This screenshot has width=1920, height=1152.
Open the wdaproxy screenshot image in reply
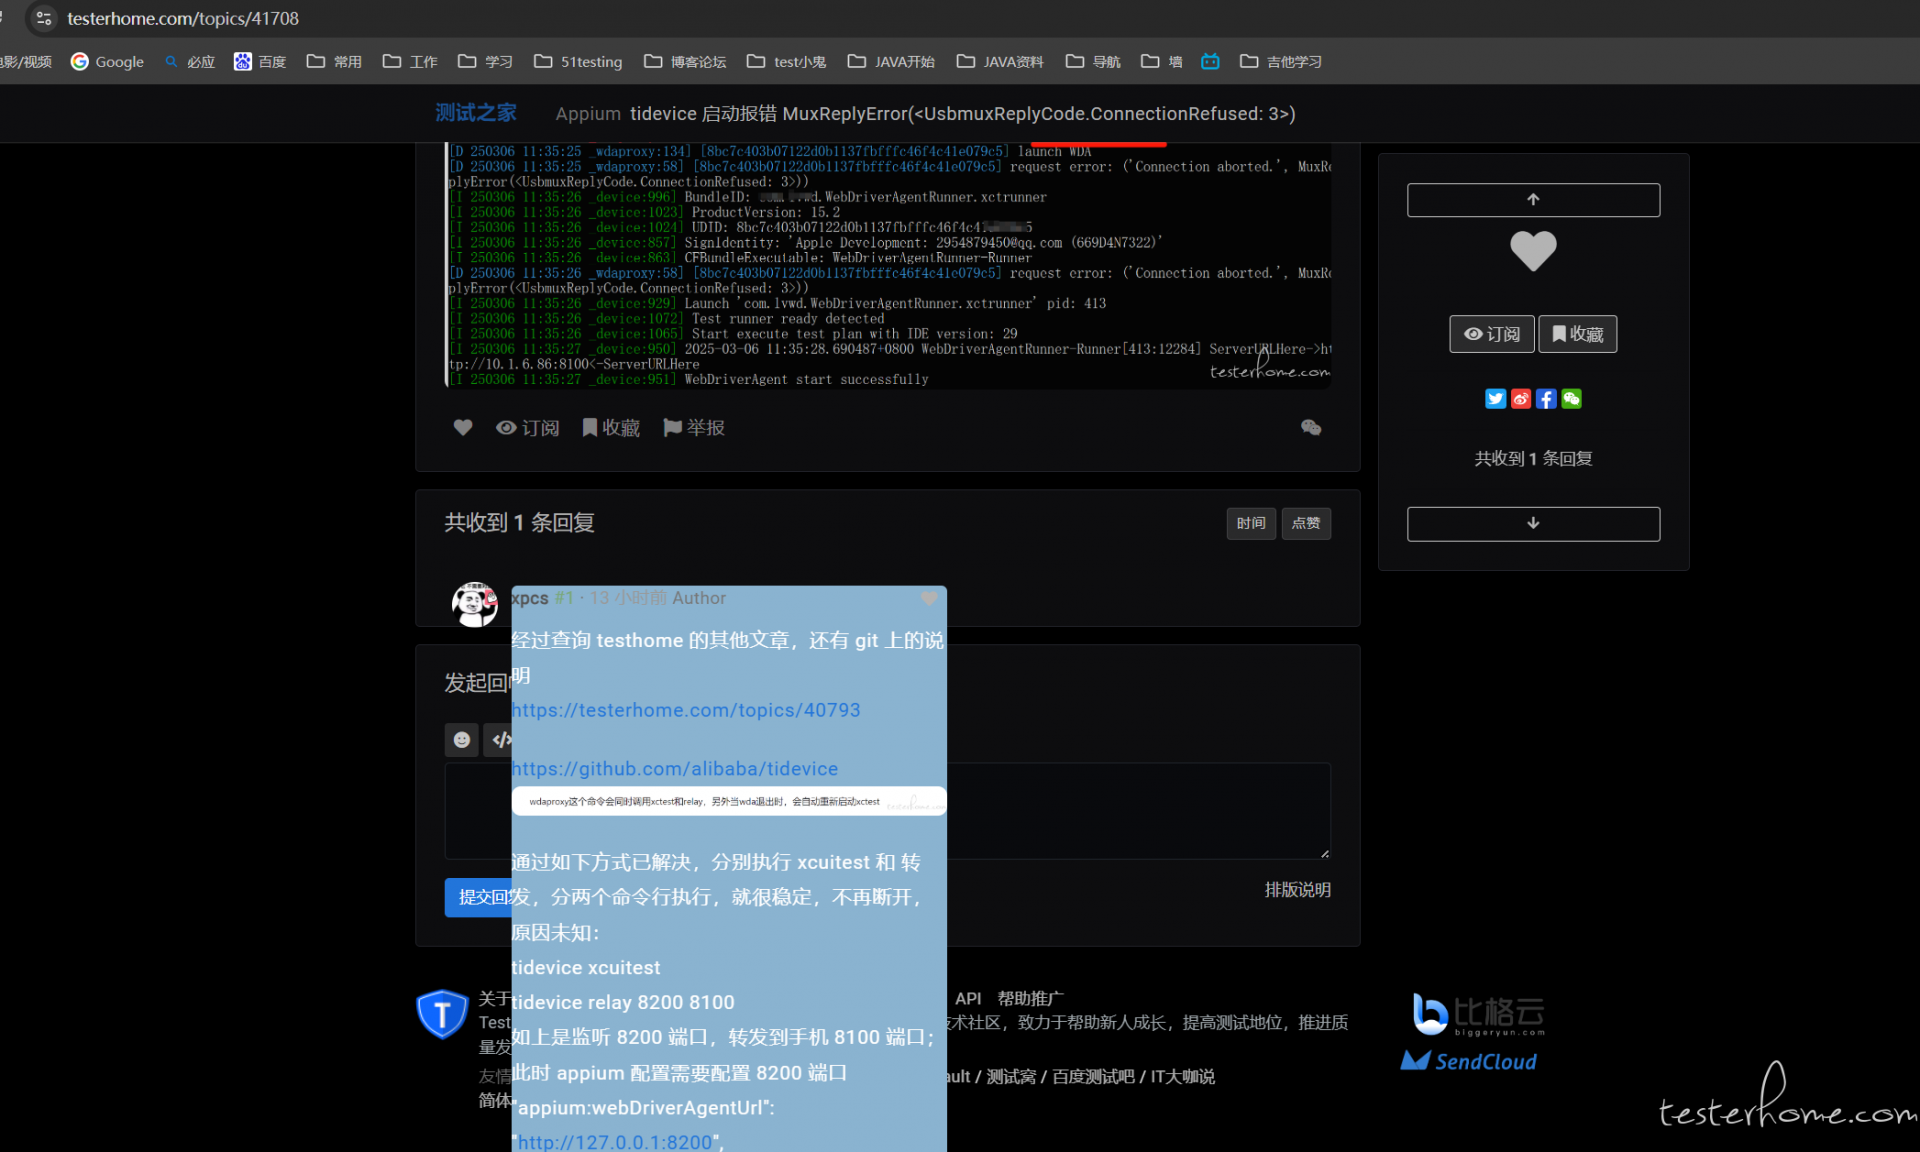[x=729, y=801]
